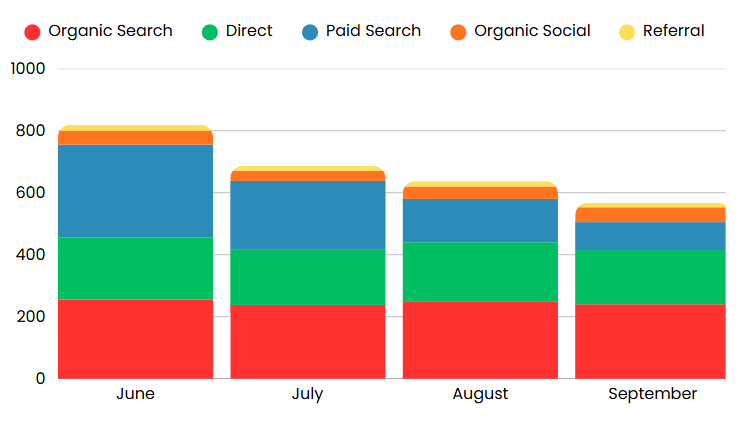The width and height of the screenshot is (754, 423).
Task: Select June's red Organic Search bar segment
Action: (x=135, y=338)
